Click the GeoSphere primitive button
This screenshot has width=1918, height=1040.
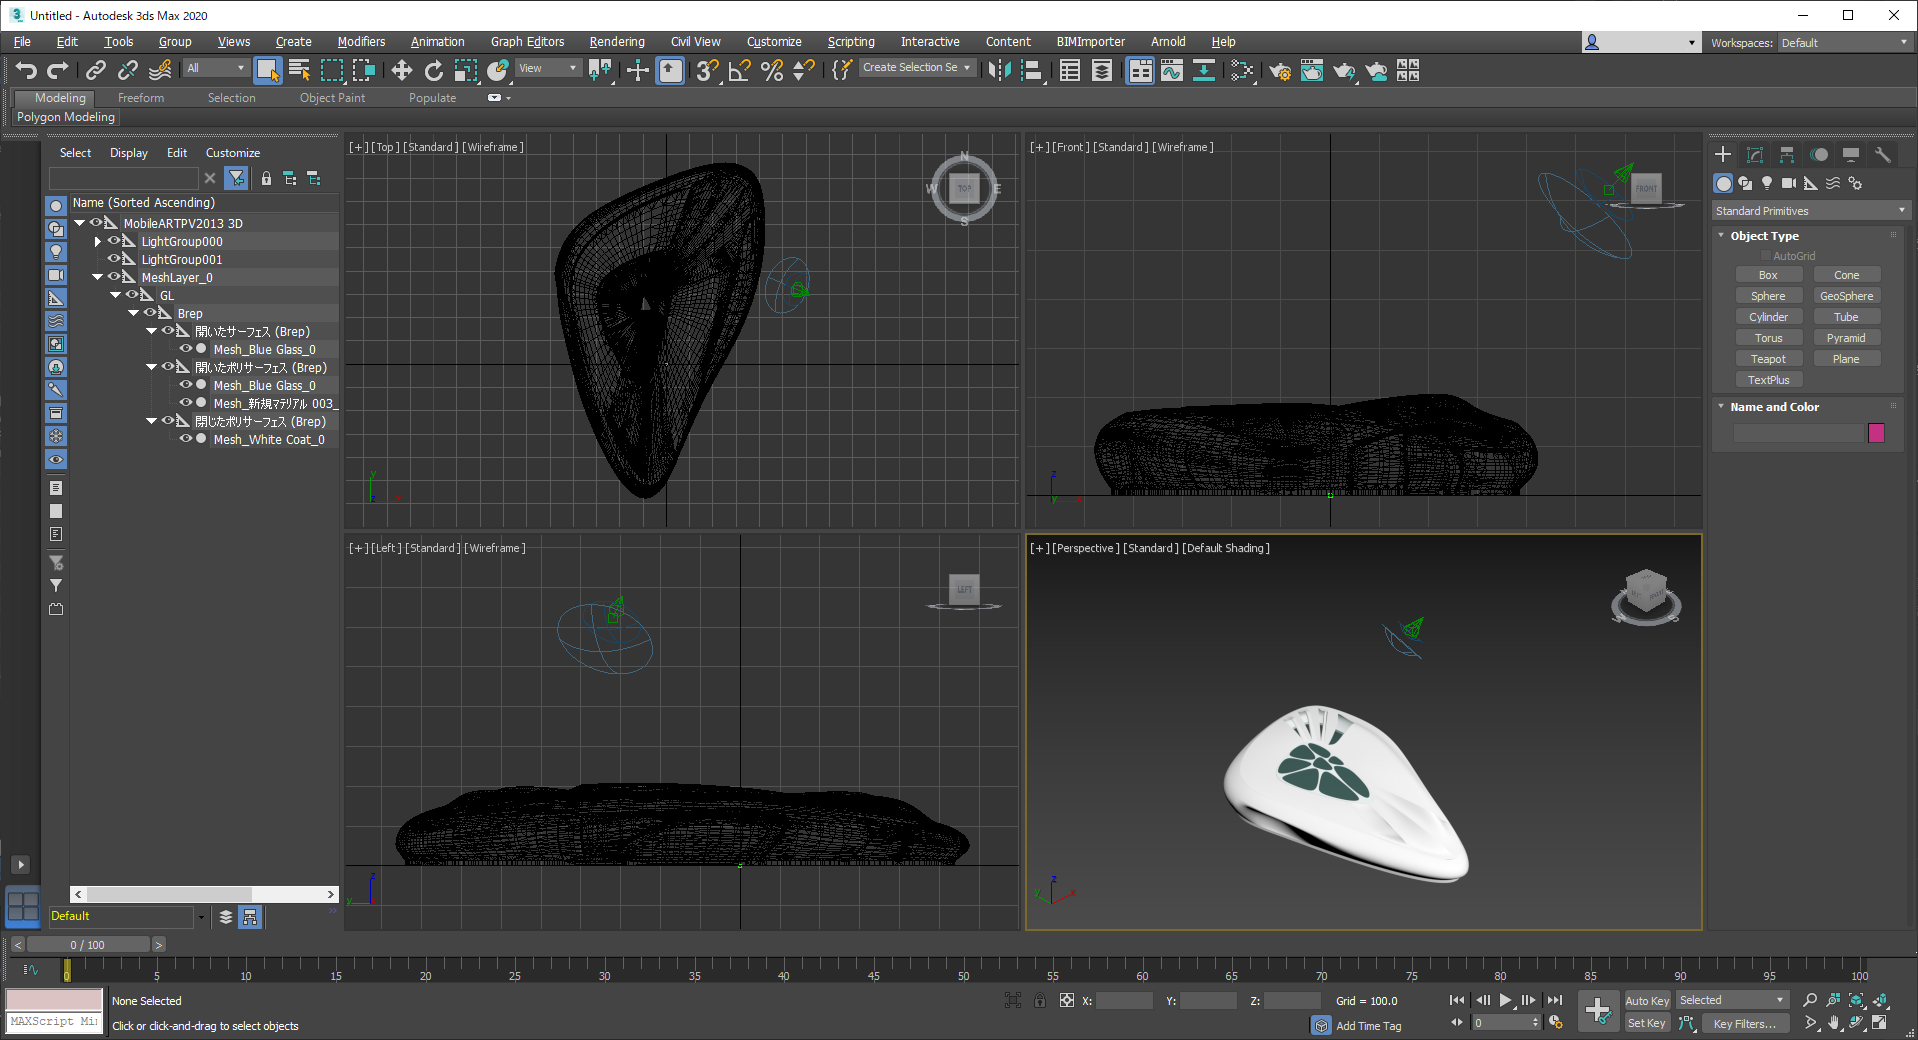click(1846, 296)
